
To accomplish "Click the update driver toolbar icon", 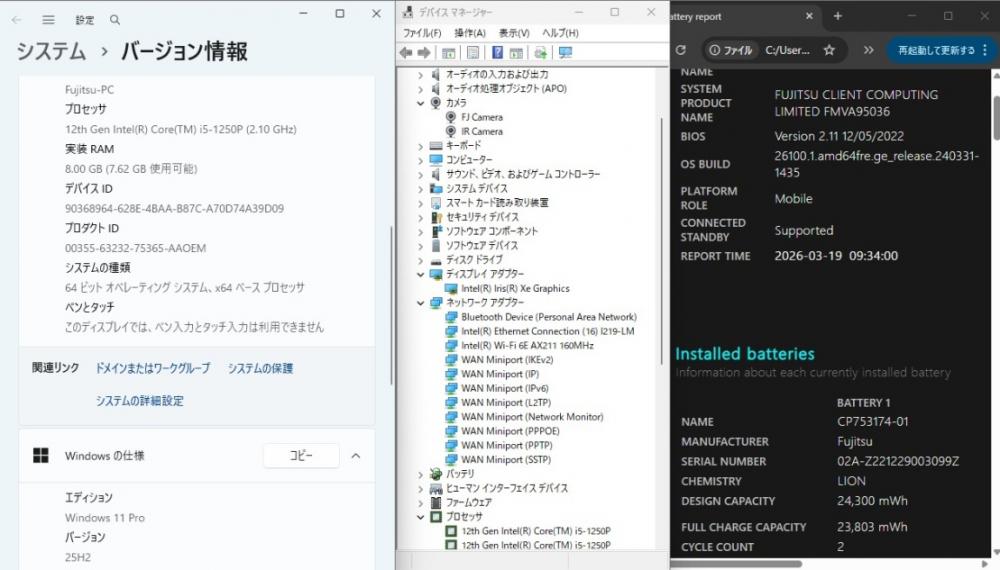I will 541,53.
